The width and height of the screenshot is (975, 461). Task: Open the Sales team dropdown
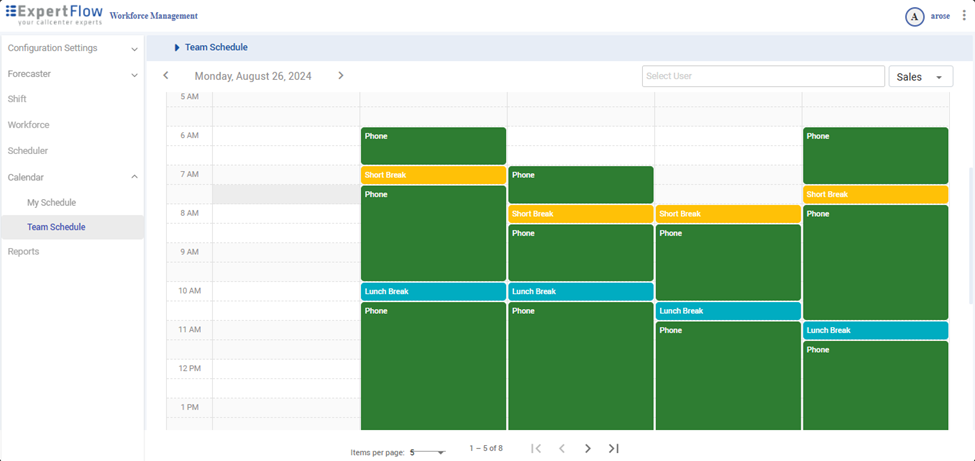click(920, 77)
